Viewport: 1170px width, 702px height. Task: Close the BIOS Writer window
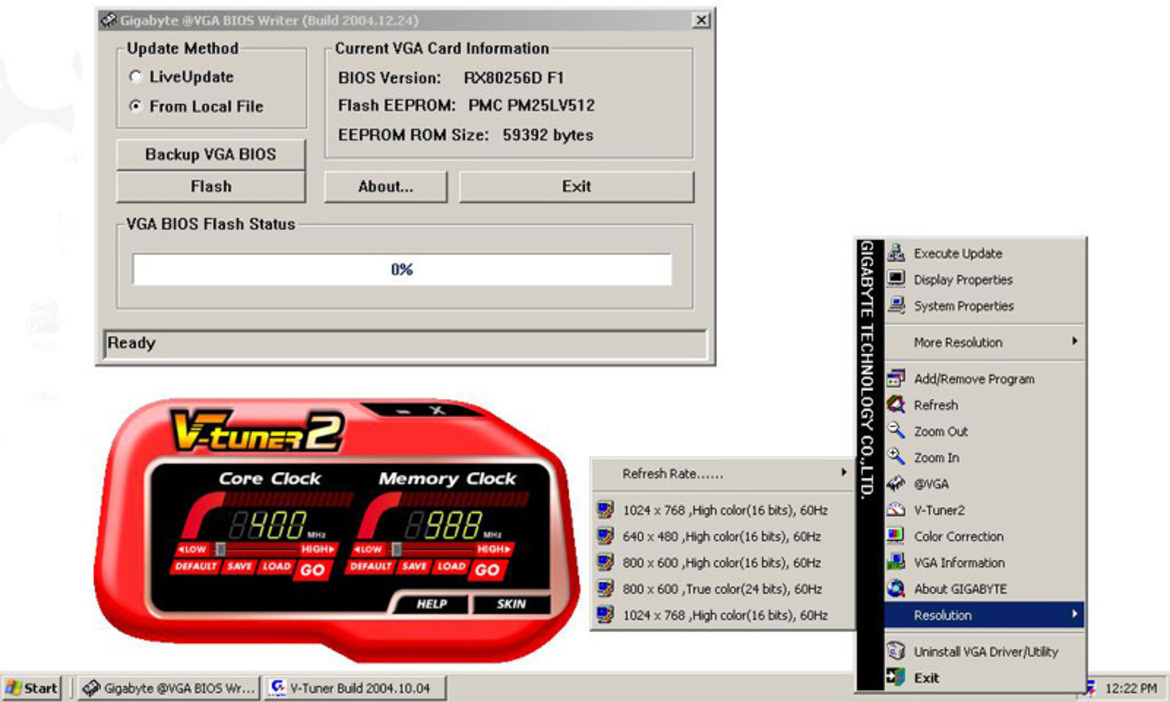(x=701, y=20)
